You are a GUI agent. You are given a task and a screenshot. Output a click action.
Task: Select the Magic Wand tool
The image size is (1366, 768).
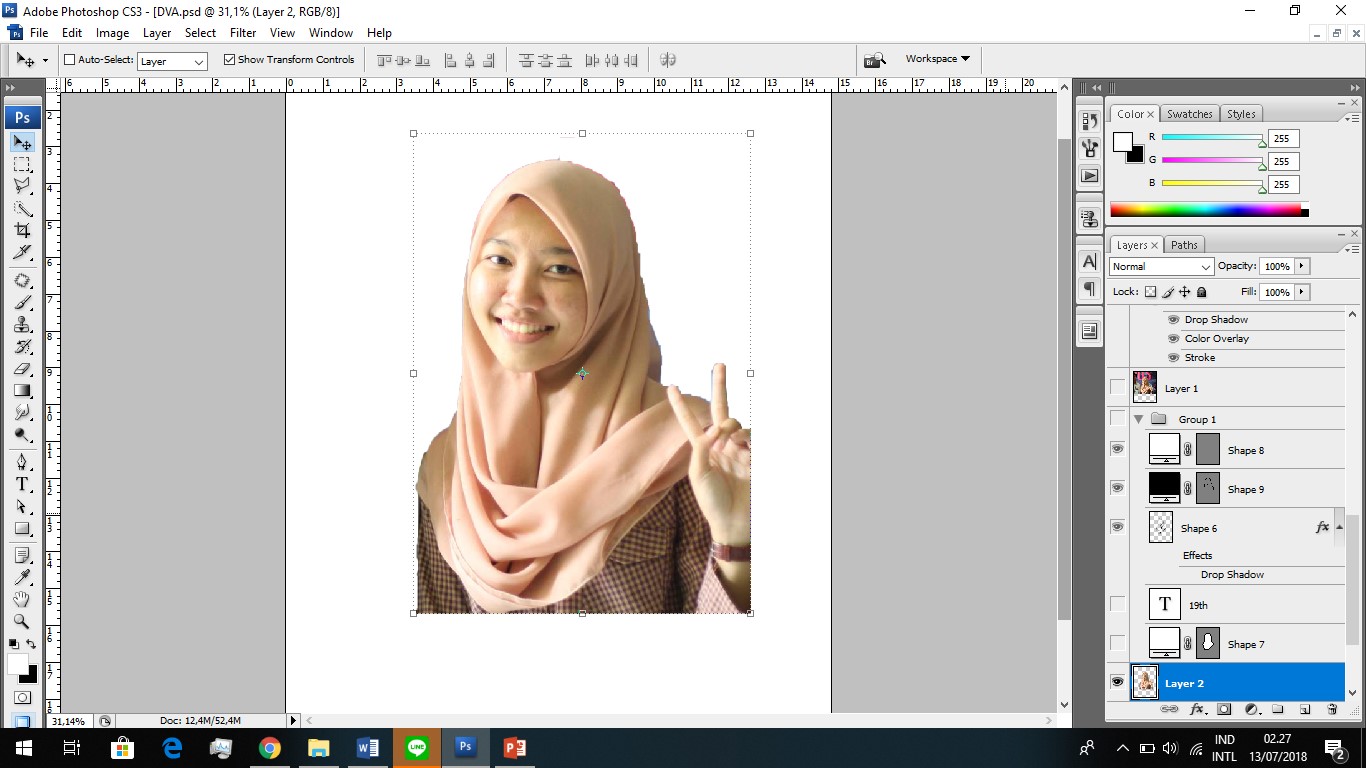(22, 208)
